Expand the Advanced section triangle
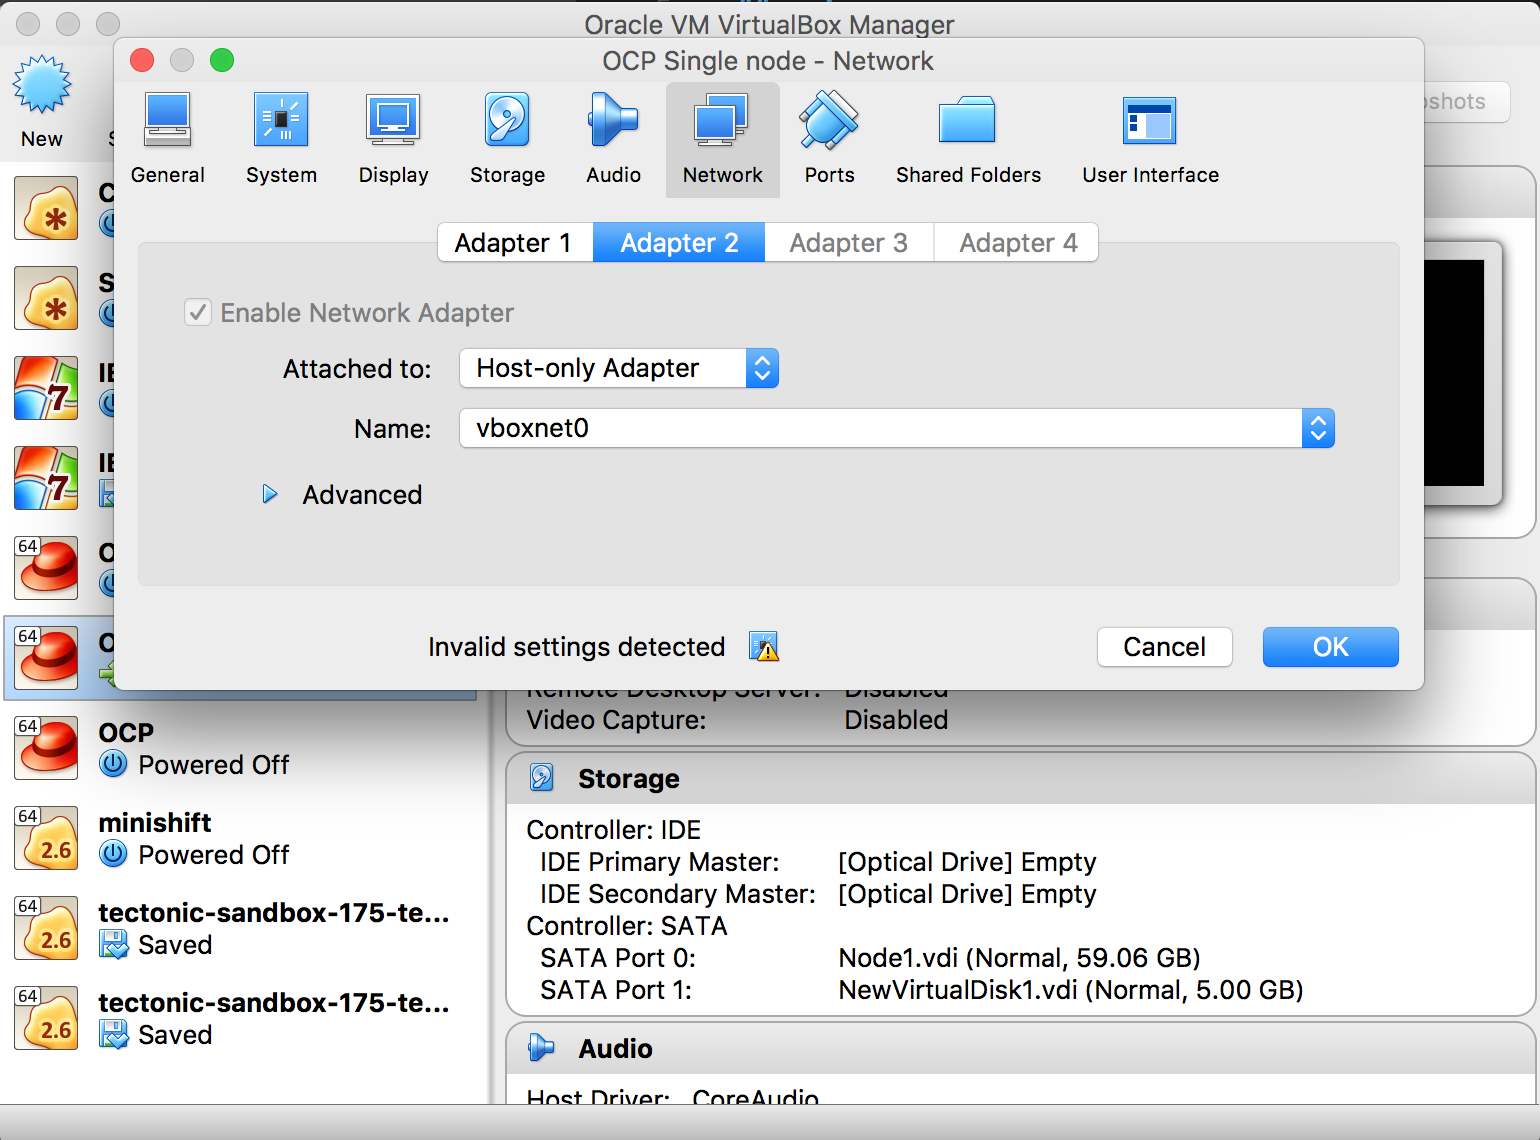Screen dimensions: 1540x1140 (269, 494)
